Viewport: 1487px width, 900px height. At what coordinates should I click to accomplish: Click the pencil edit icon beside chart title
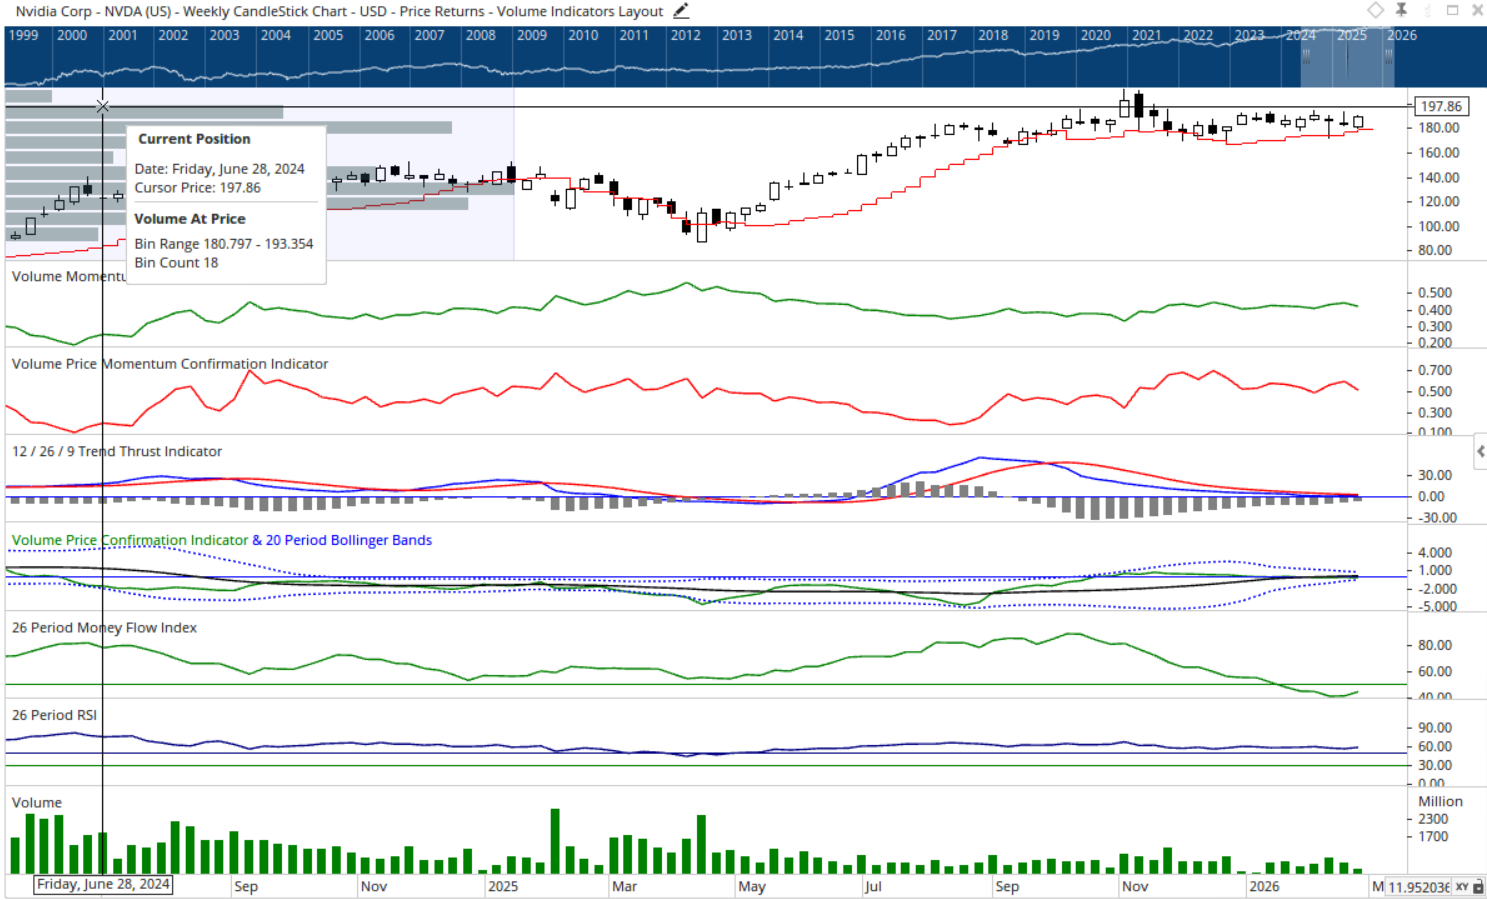point(681,11)
